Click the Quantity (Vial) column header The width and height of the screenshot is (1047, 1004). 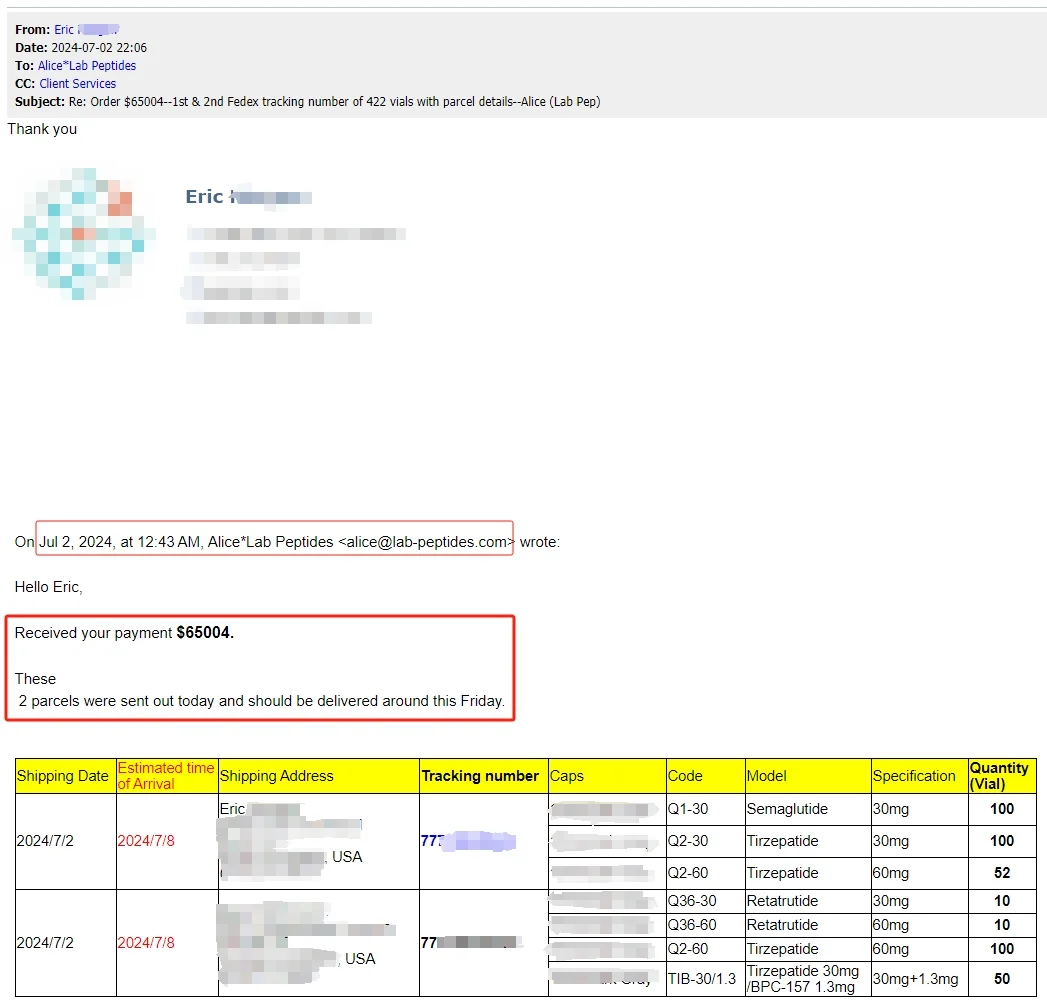point(1000,776)
